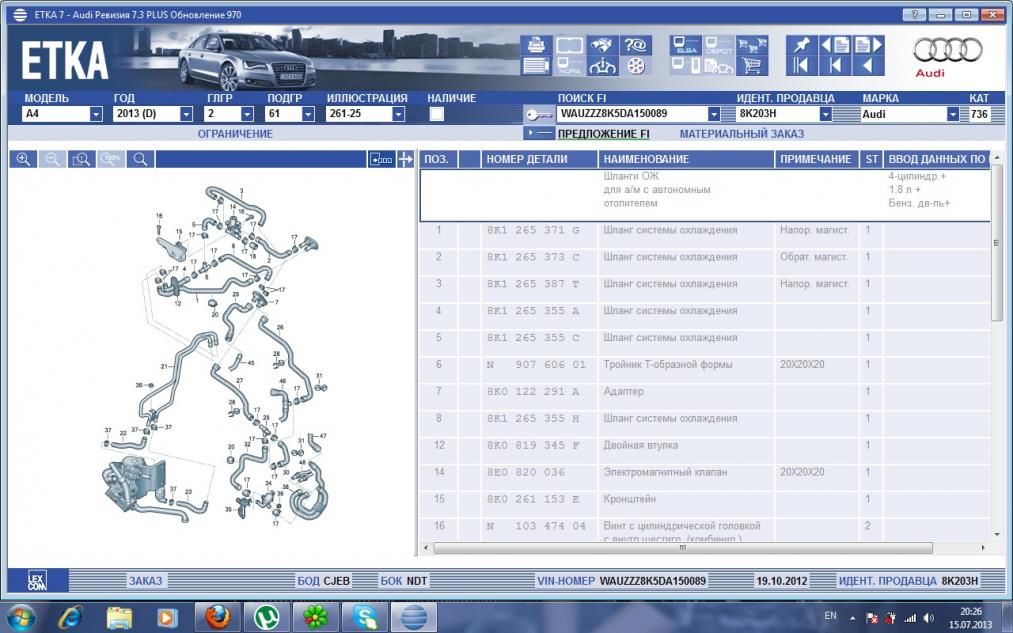Viewport: 1013px width, 633px height.
Task: Click the ОГРАНИЧЕНИЕ link
Action: point(235,134)
